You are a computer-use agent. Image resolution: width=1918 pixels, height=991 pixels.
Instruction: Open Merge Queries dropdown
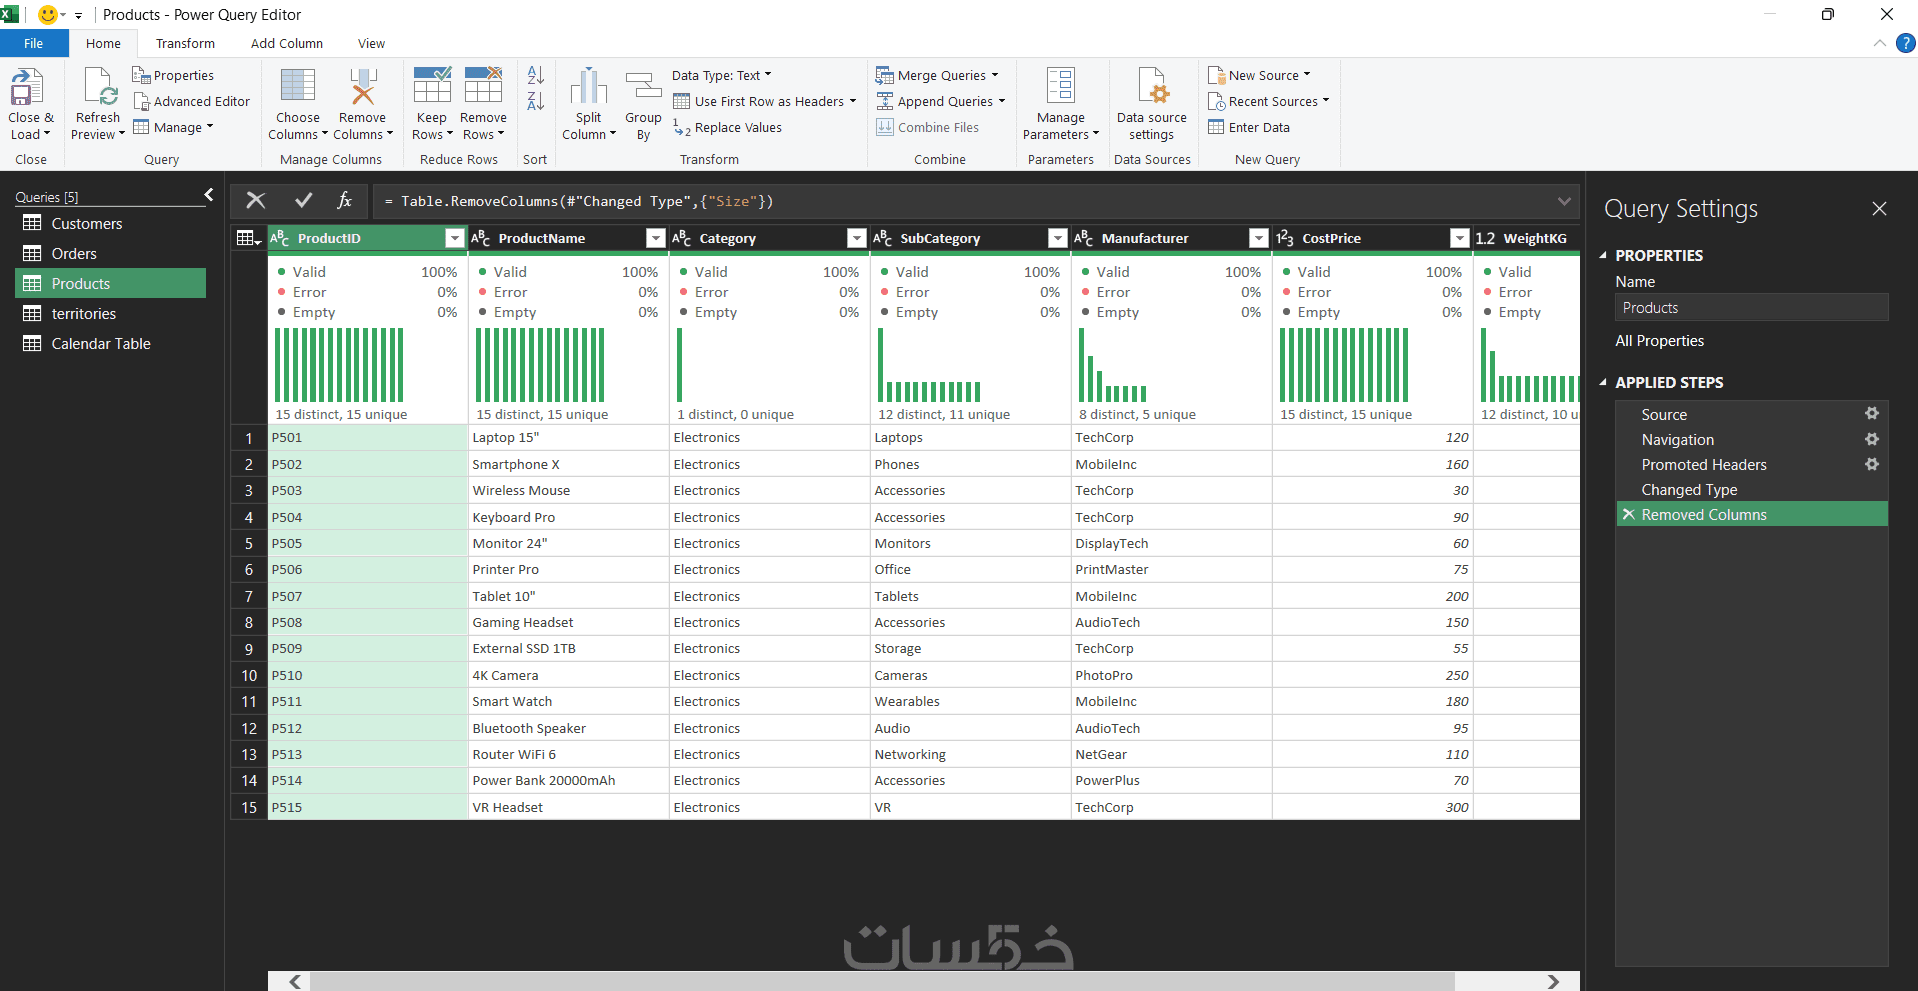pyautogui.click(x=937, y=75)
